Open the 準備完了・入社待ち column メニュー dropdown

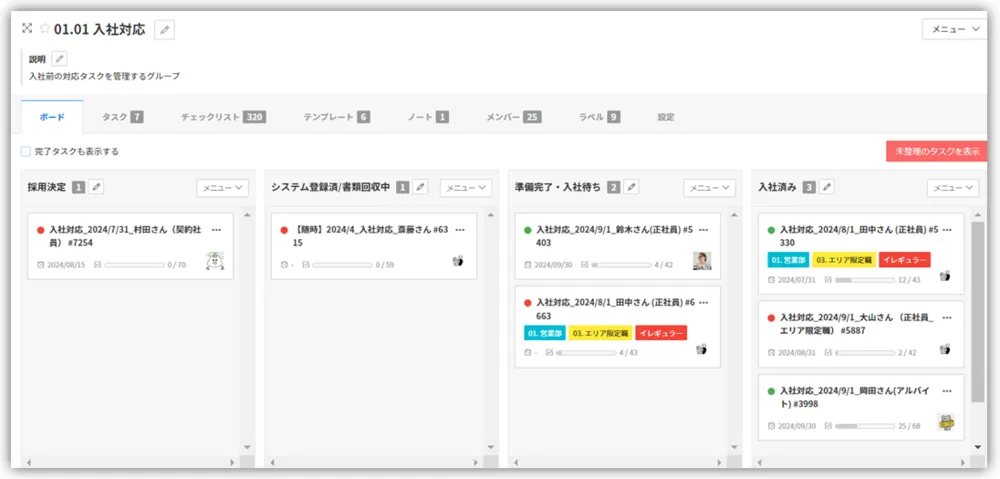tap(710, 188)
